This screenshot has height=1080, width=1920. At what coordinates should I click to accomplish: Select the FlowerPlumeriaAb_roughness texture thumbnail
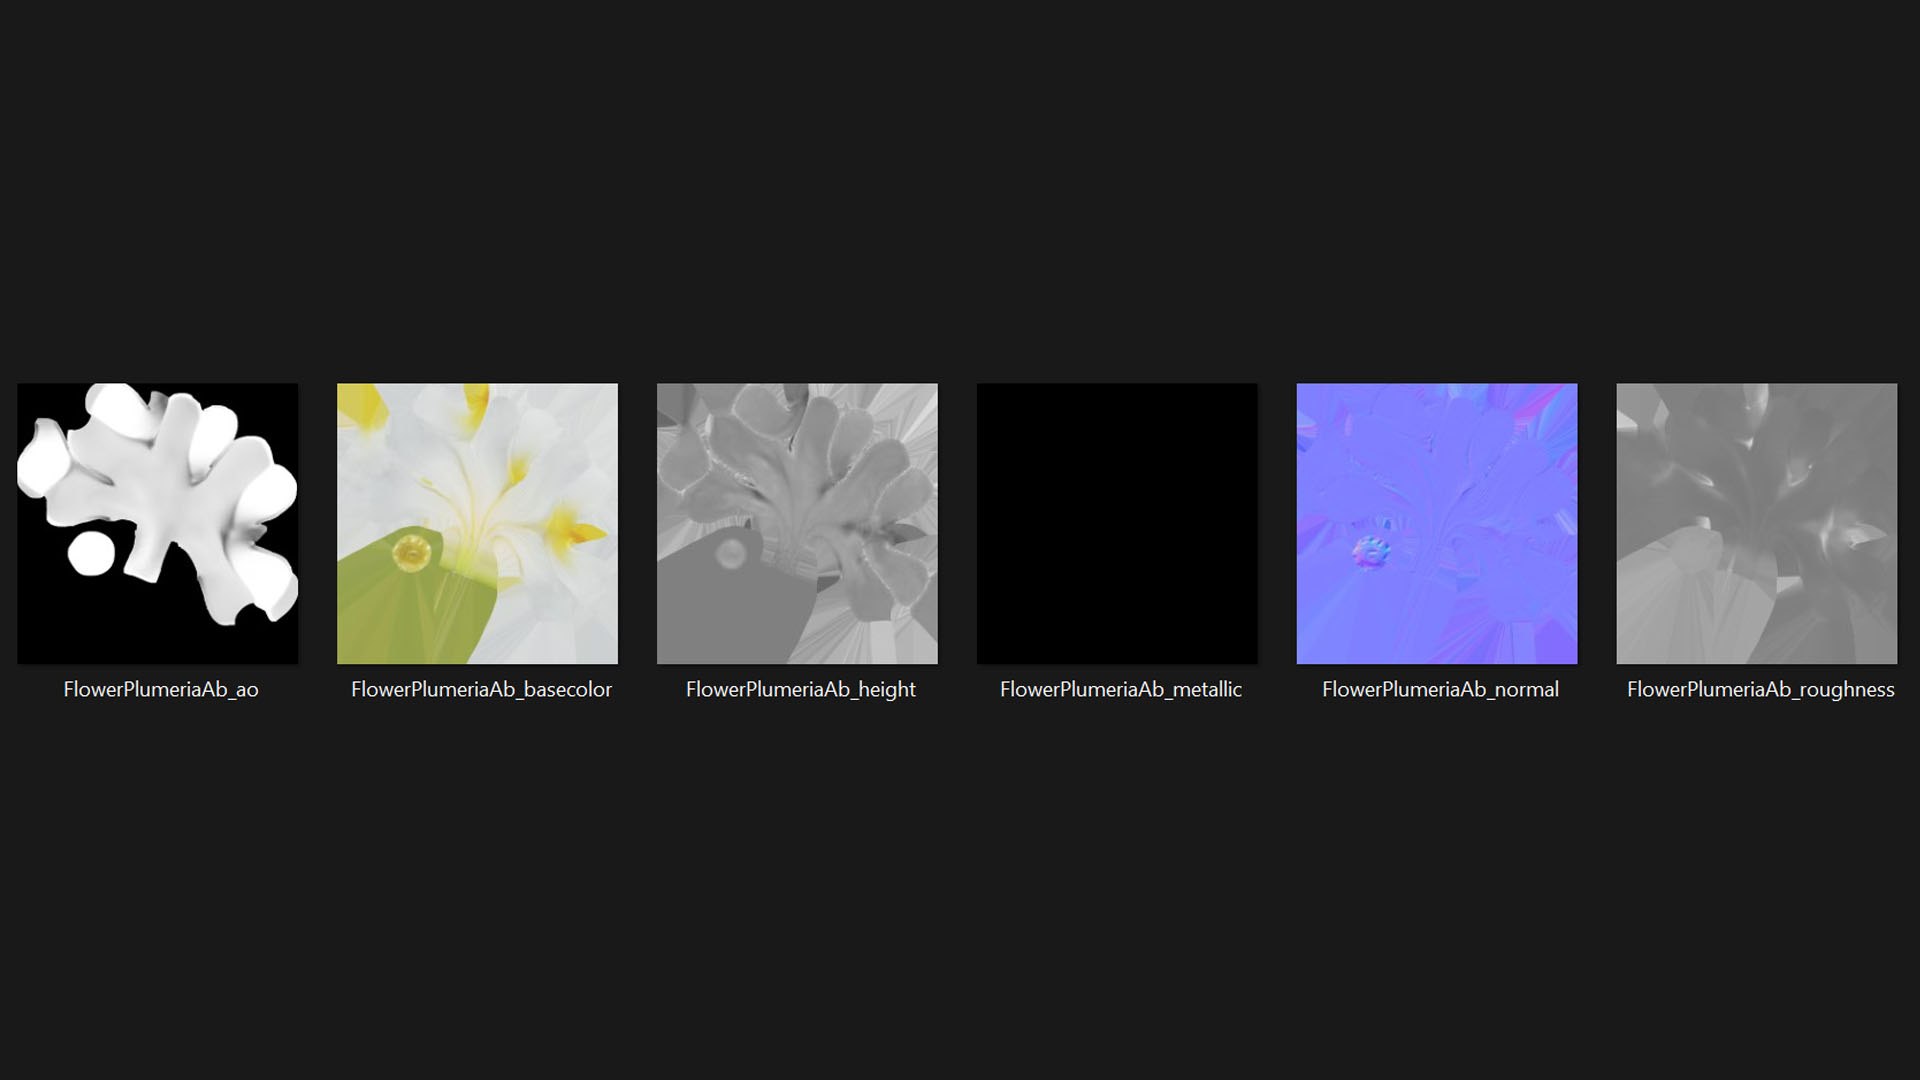click(x=1757, y=523)
